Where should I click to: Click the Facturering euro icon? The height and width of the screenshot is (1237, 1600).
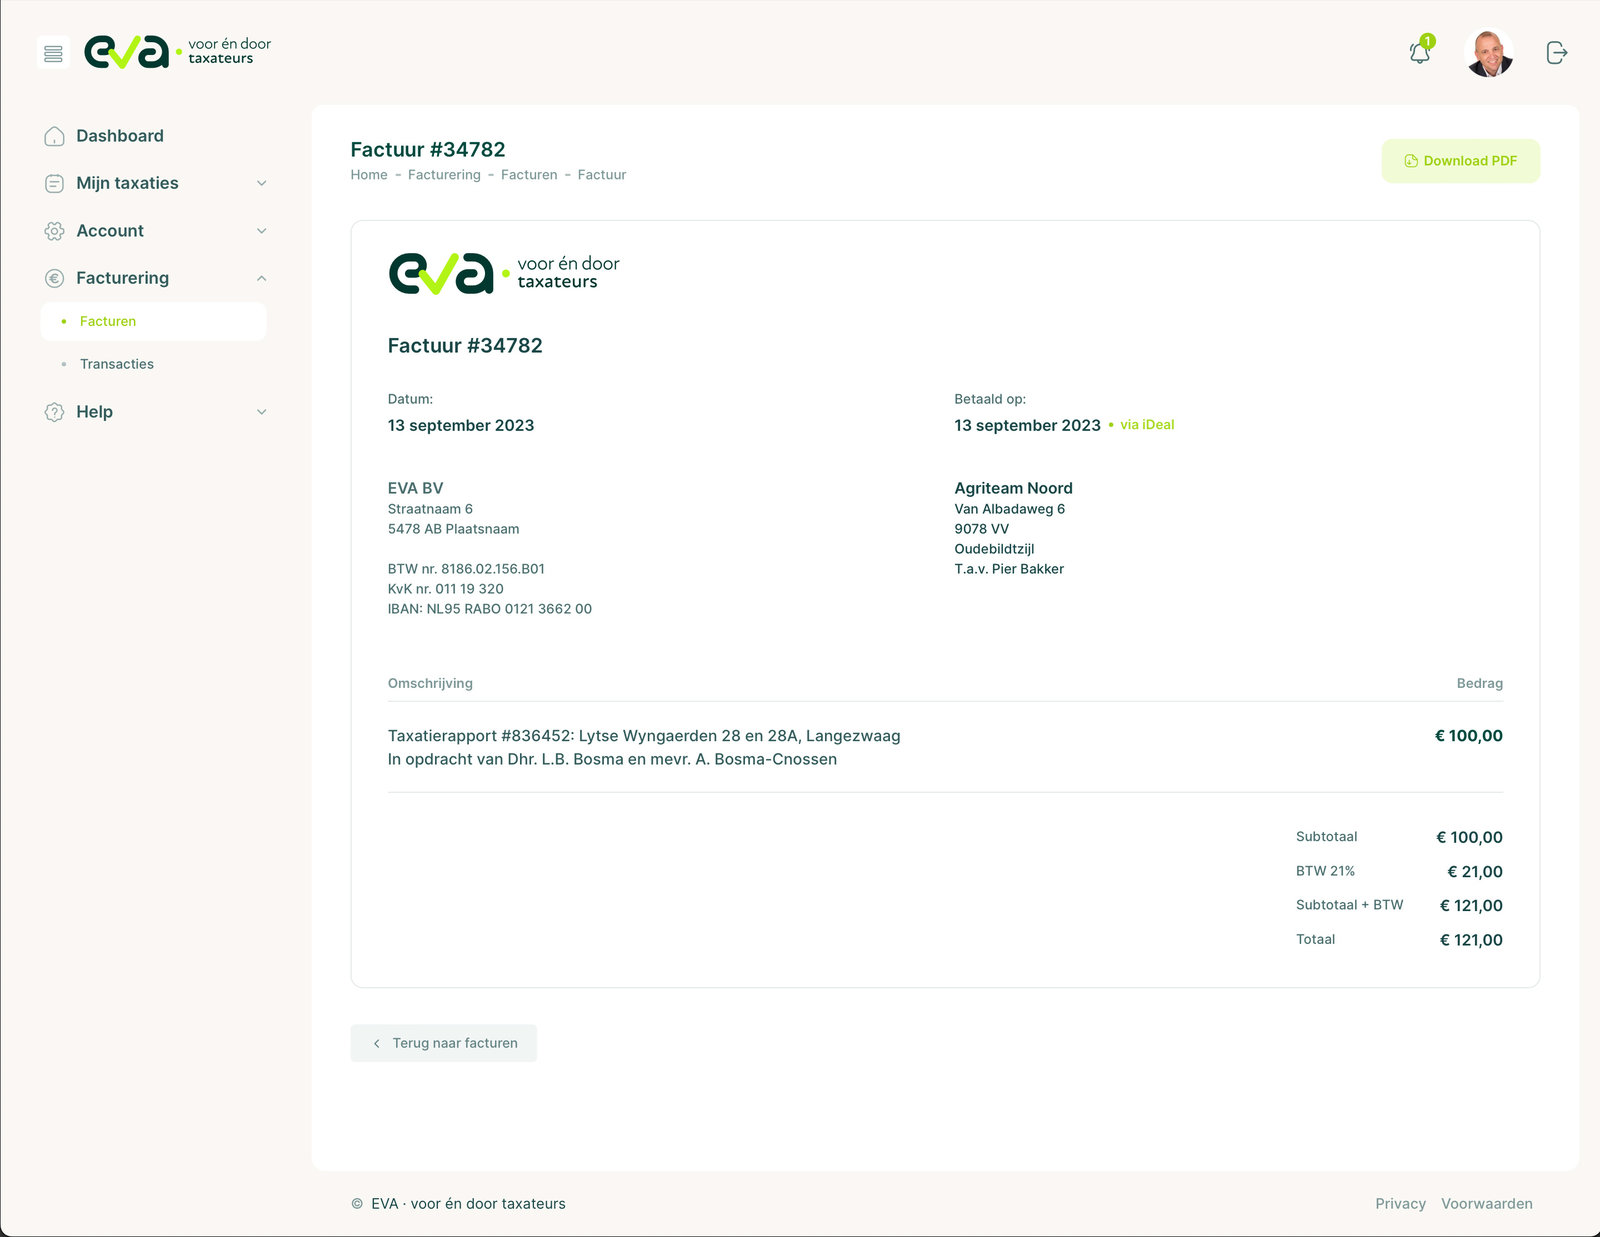point(55,279)
